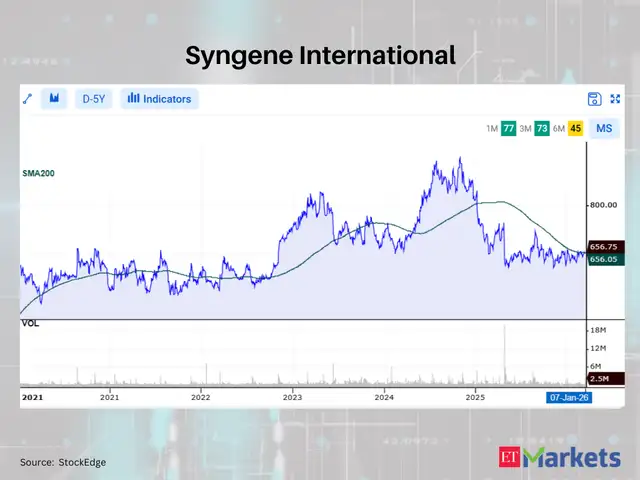
Task: Select the green 1M score badge 77
Action: click(x=509, y=128)
